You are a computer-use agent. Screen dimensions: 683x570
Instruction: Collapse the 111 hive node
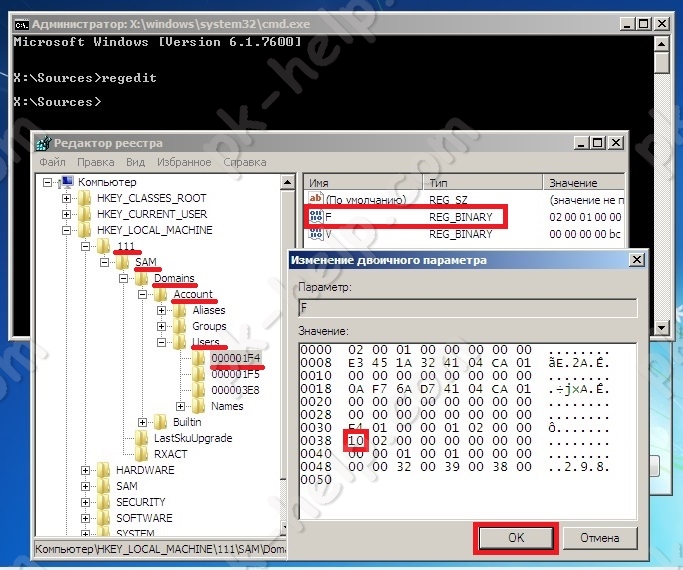pyautogui.click(x=85, y=246)
